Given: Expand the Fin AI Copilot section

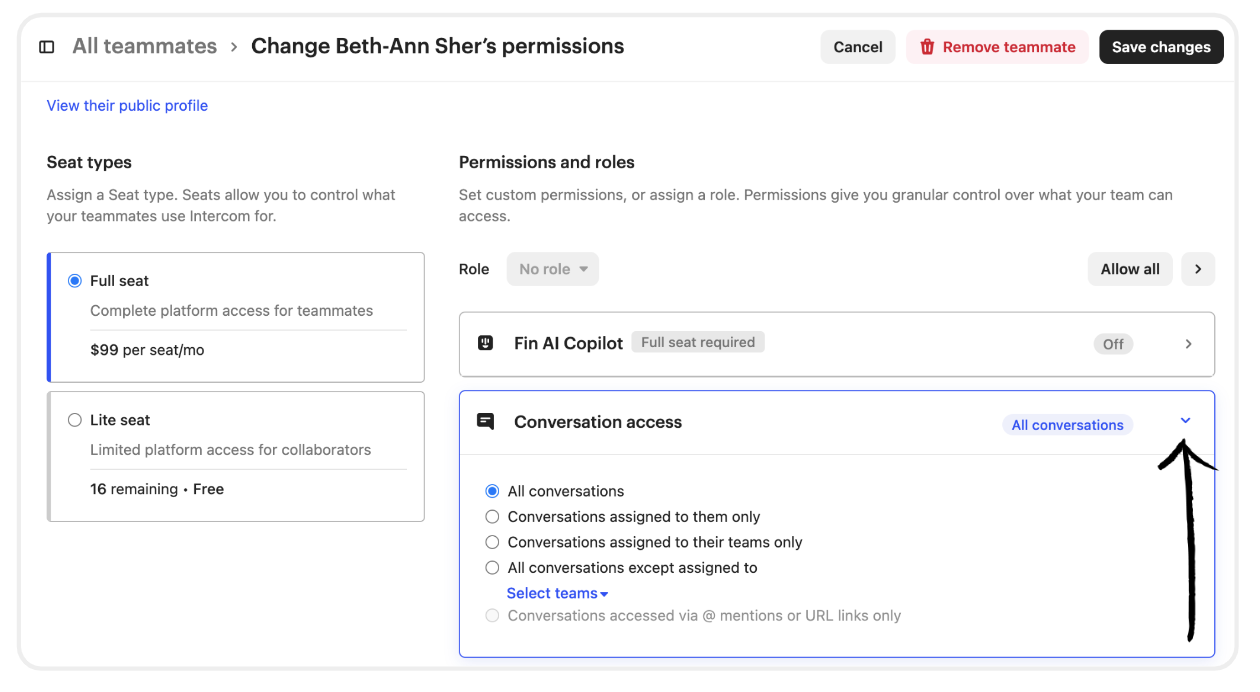Looking at the screenshot, I should coord(1188,344).
